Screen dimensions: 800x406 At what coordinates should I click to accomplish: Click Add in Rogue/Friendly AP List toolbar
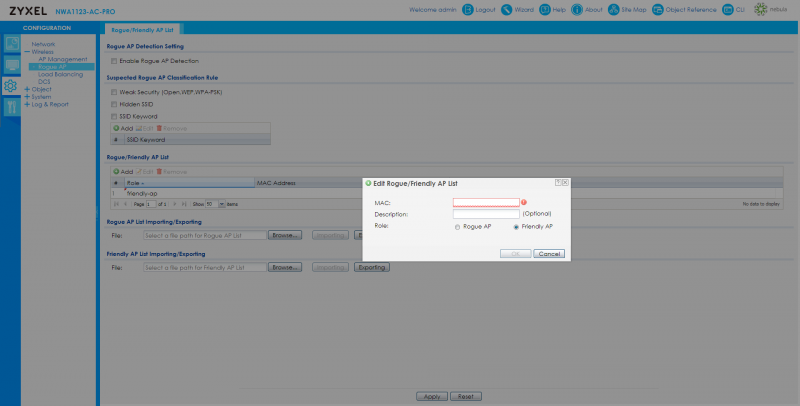[x=123, y=172]
